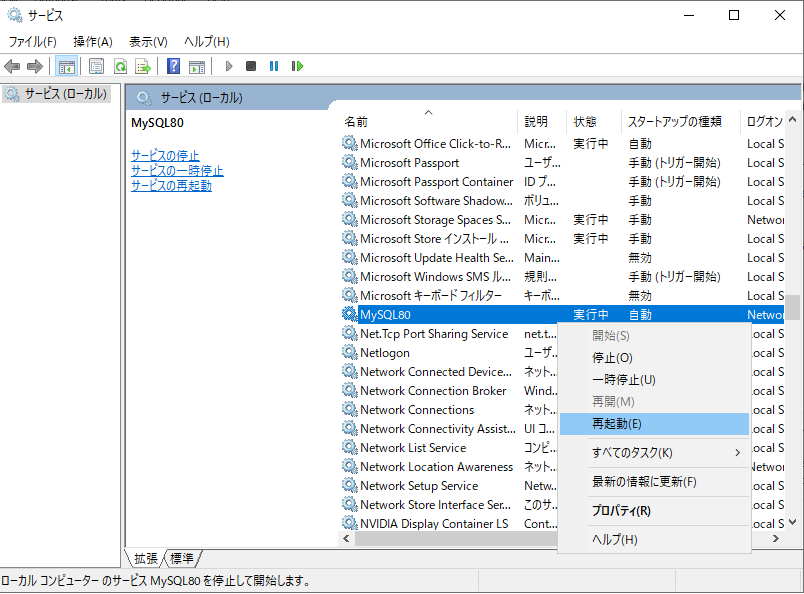Click the gear icon of Network List Service

pos(350,447)
